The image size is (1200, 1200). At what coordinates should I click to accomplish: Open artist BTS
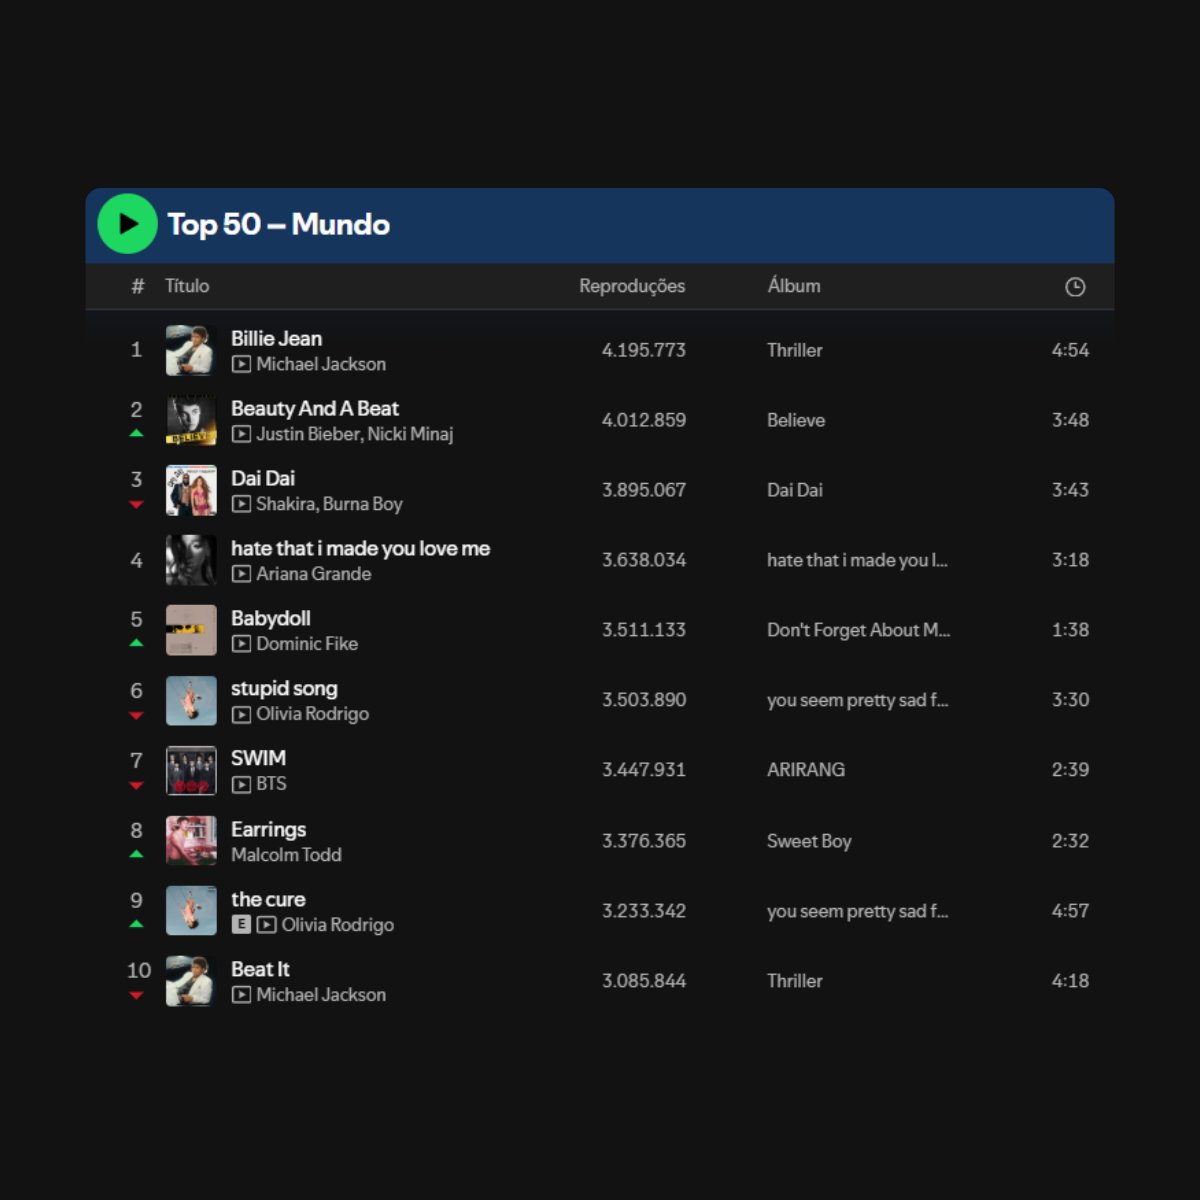click(271, 784)
